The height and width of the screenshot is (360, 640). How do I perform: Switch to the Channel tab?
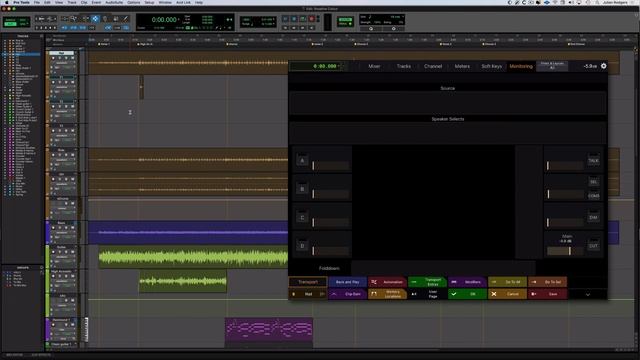click(x=433, y=66)
